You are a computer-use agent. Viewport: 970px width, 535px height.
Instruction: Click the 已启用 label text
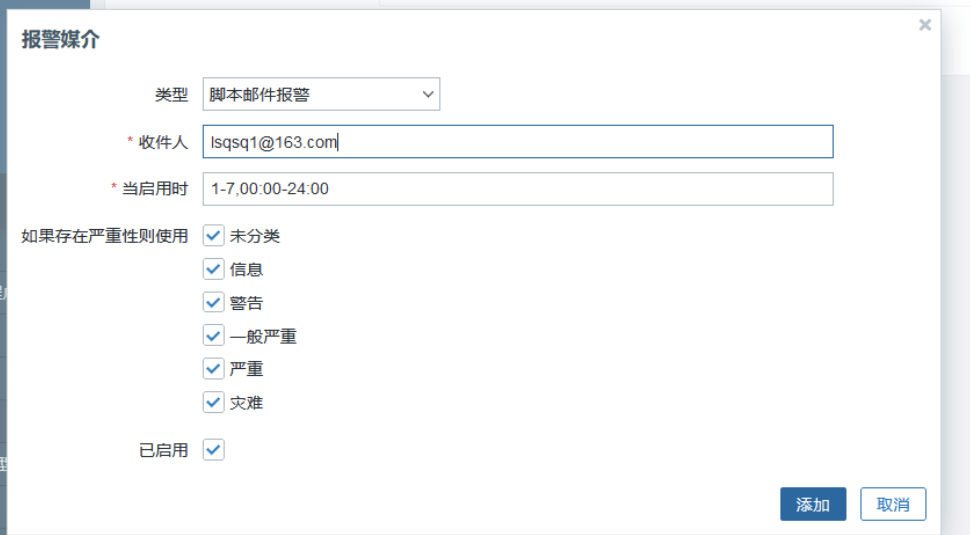[x=163, y=450]
